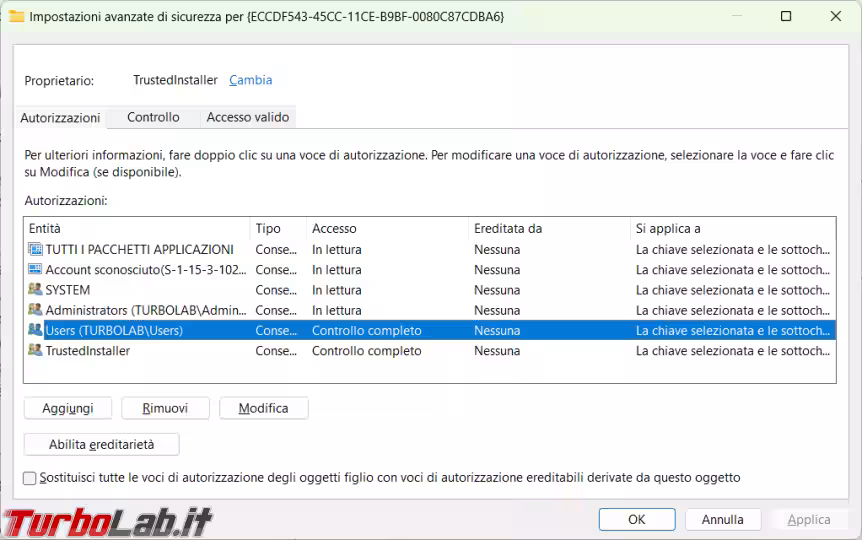Click the folder icon in the title bar

pyautogui.click(x=16, y=16)
